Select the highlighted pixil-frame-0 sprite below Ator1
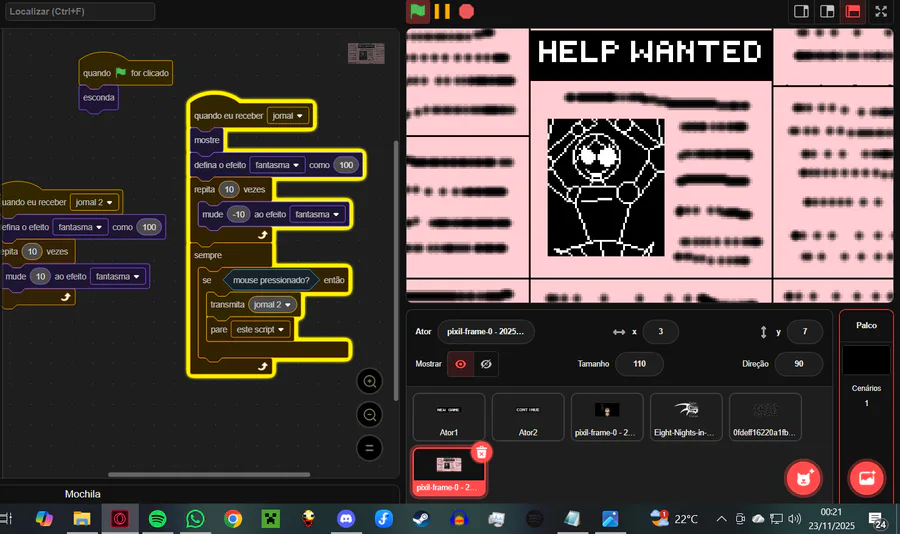The image size is (900, 534). click(449, 471)
